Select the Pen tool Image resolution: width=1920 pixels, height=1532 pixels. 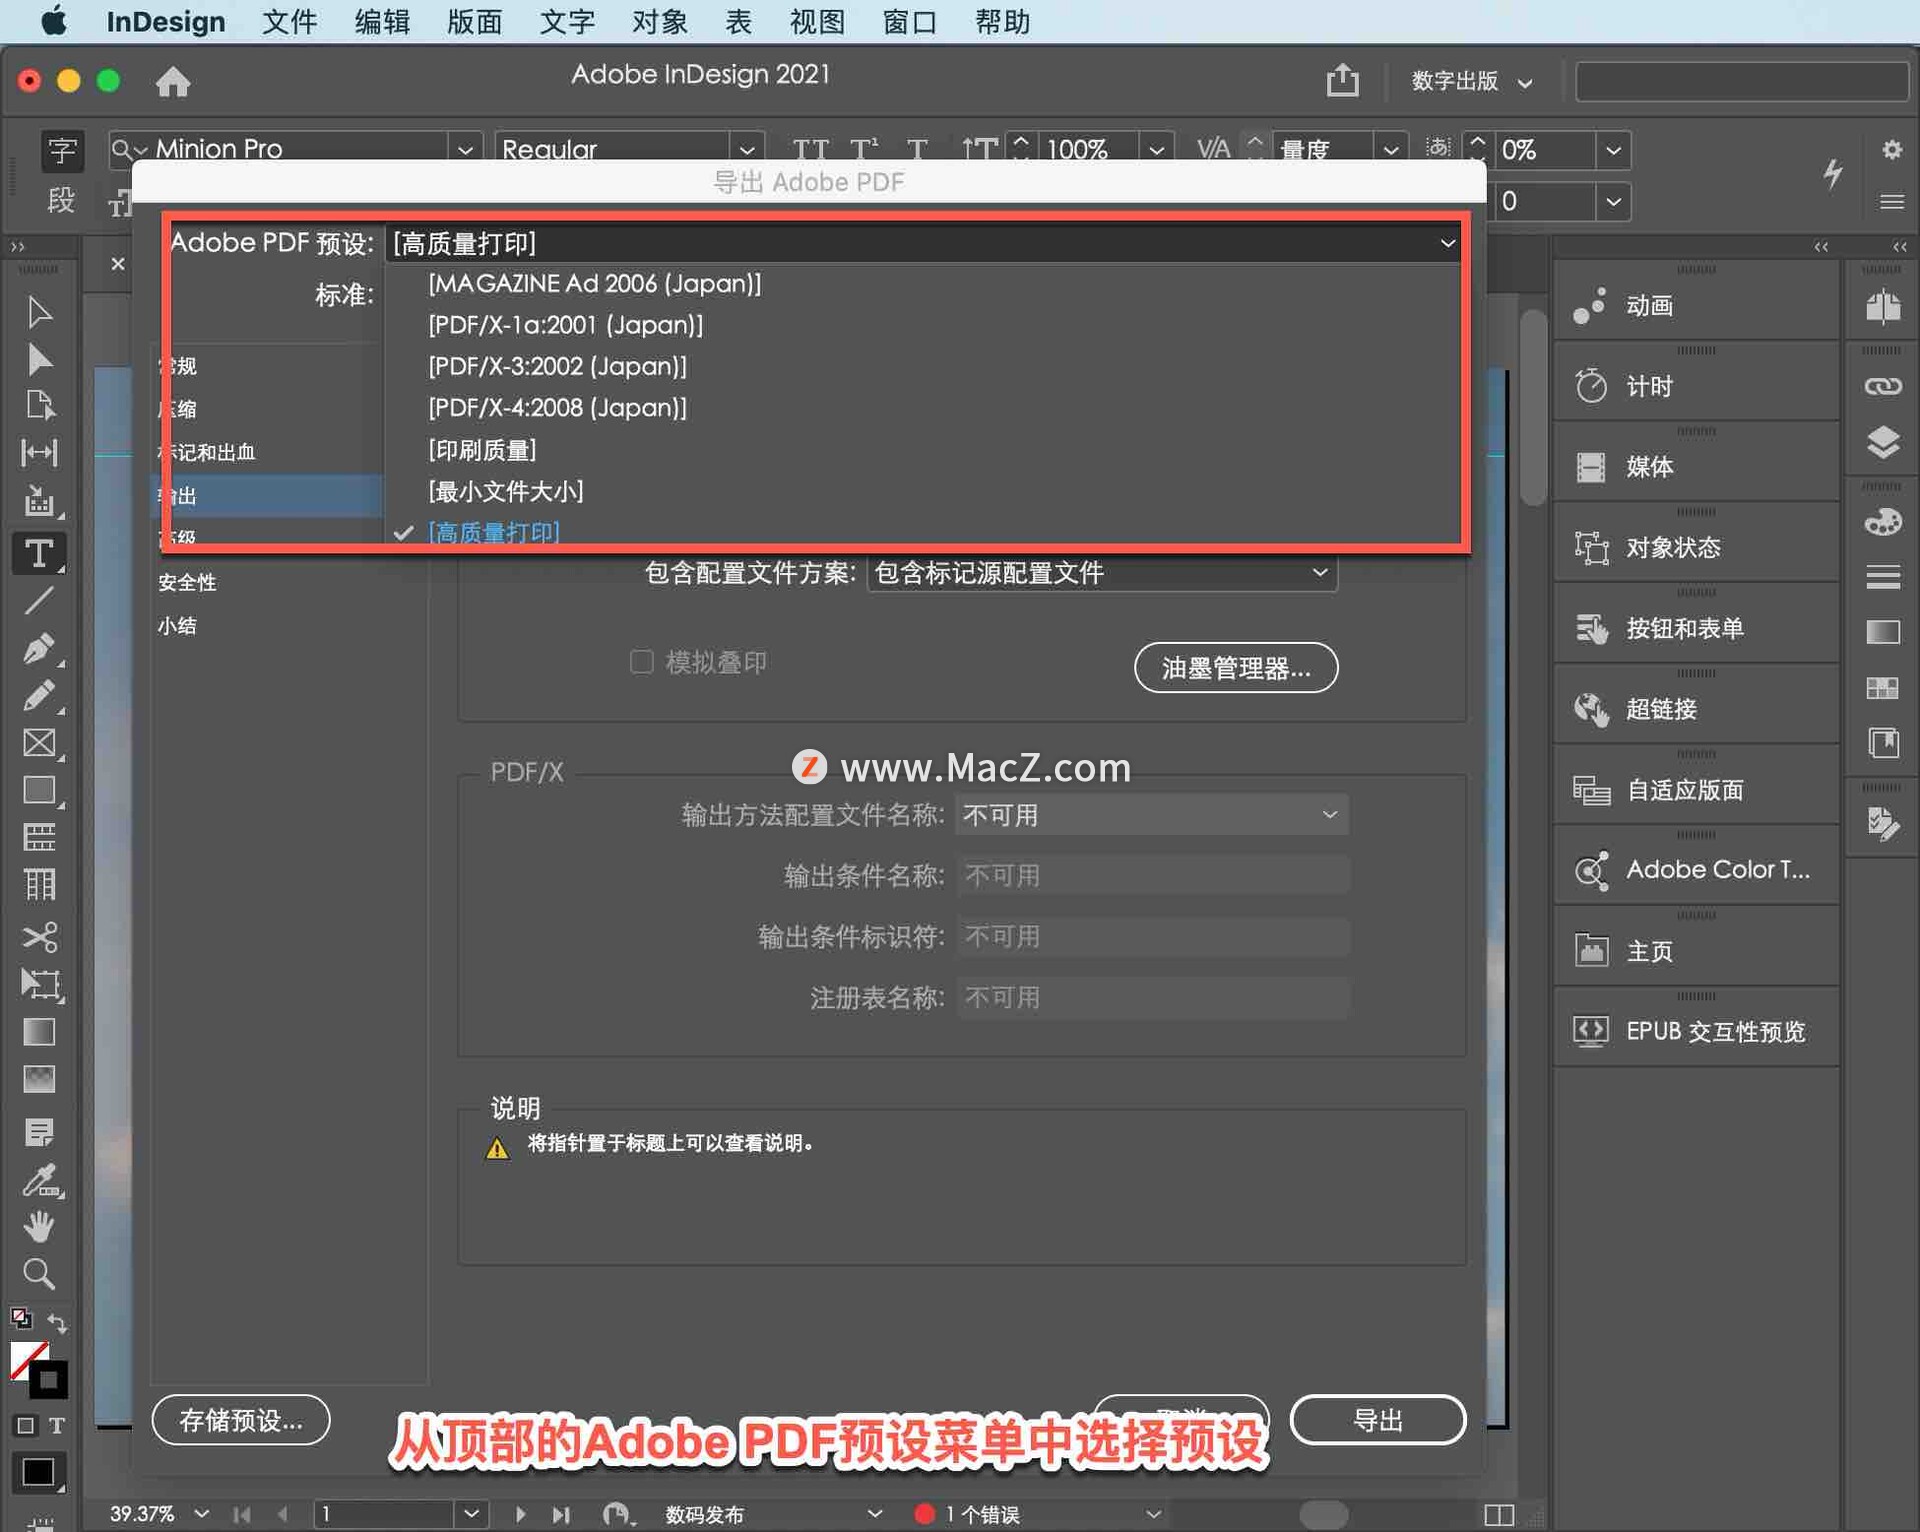coord(39,648)
